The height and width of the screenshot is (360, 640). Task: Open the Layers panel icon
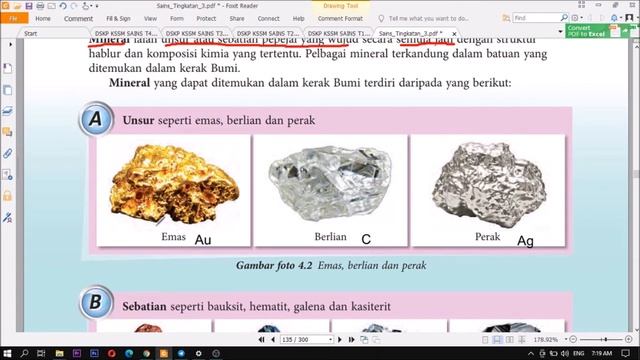pyautogui.click(x=7, y=111)
